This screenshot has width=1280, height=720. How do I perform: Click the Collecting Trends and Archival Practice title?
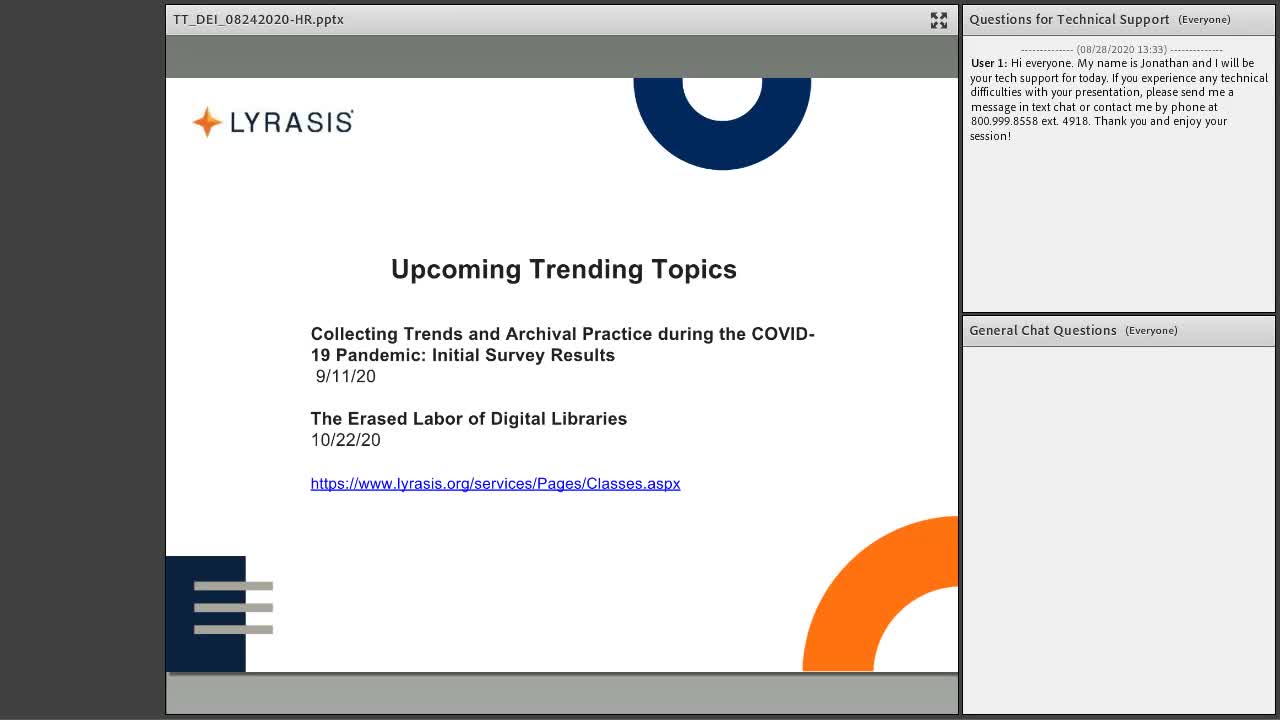click(x=563, y=344)
